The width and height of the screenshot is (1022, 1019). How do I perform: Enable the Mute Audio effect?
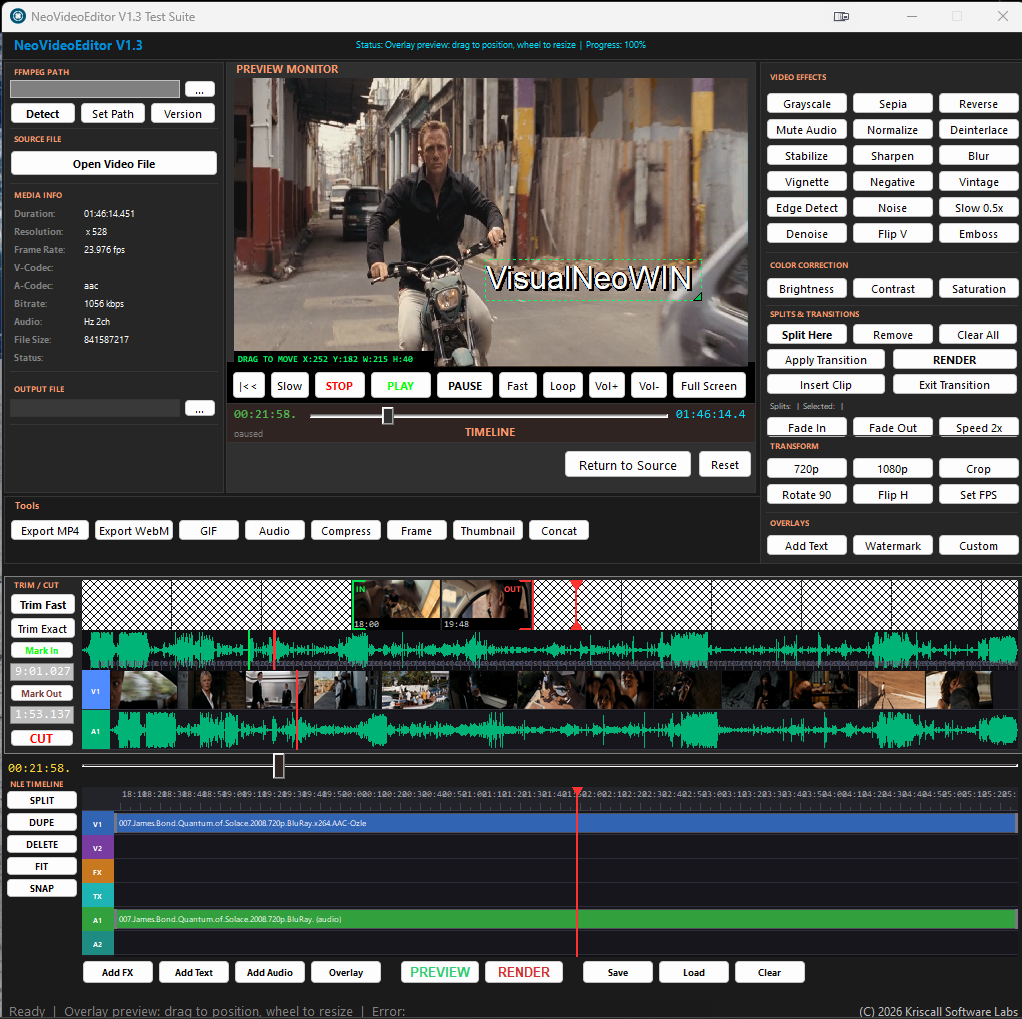tap(806, 130)
